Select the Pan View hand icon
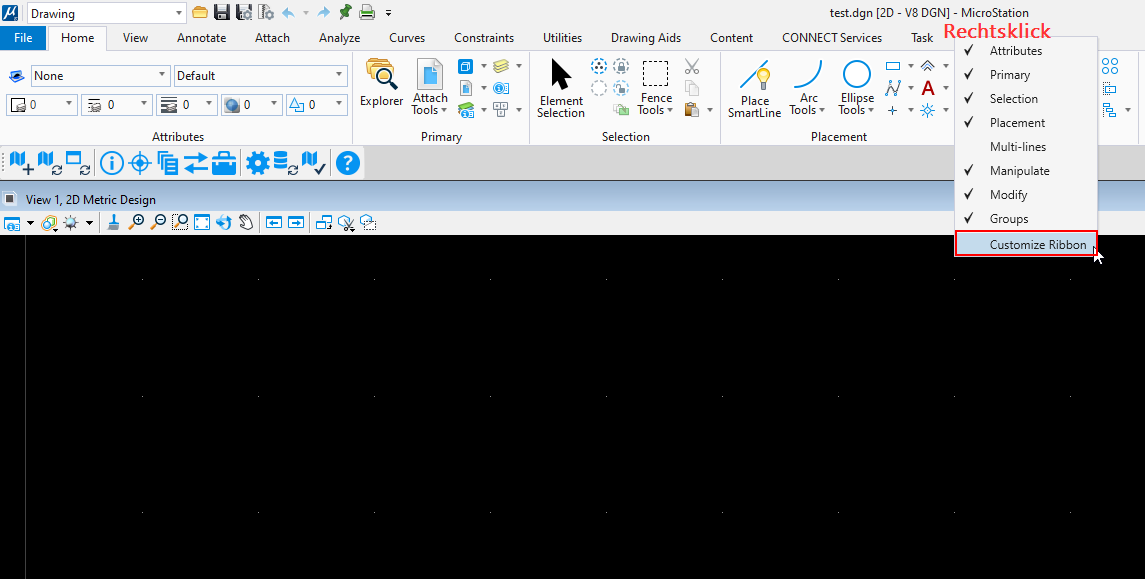 click(245, 223)
